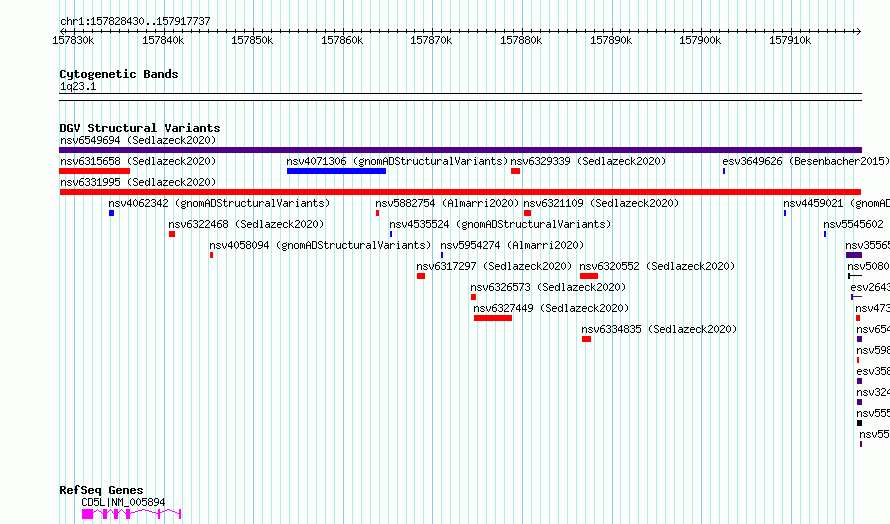Screen dimensions: 890x524
Task: Open the nsv6331995 (Sedlazeck2020) label
Action: coord(138,182)
